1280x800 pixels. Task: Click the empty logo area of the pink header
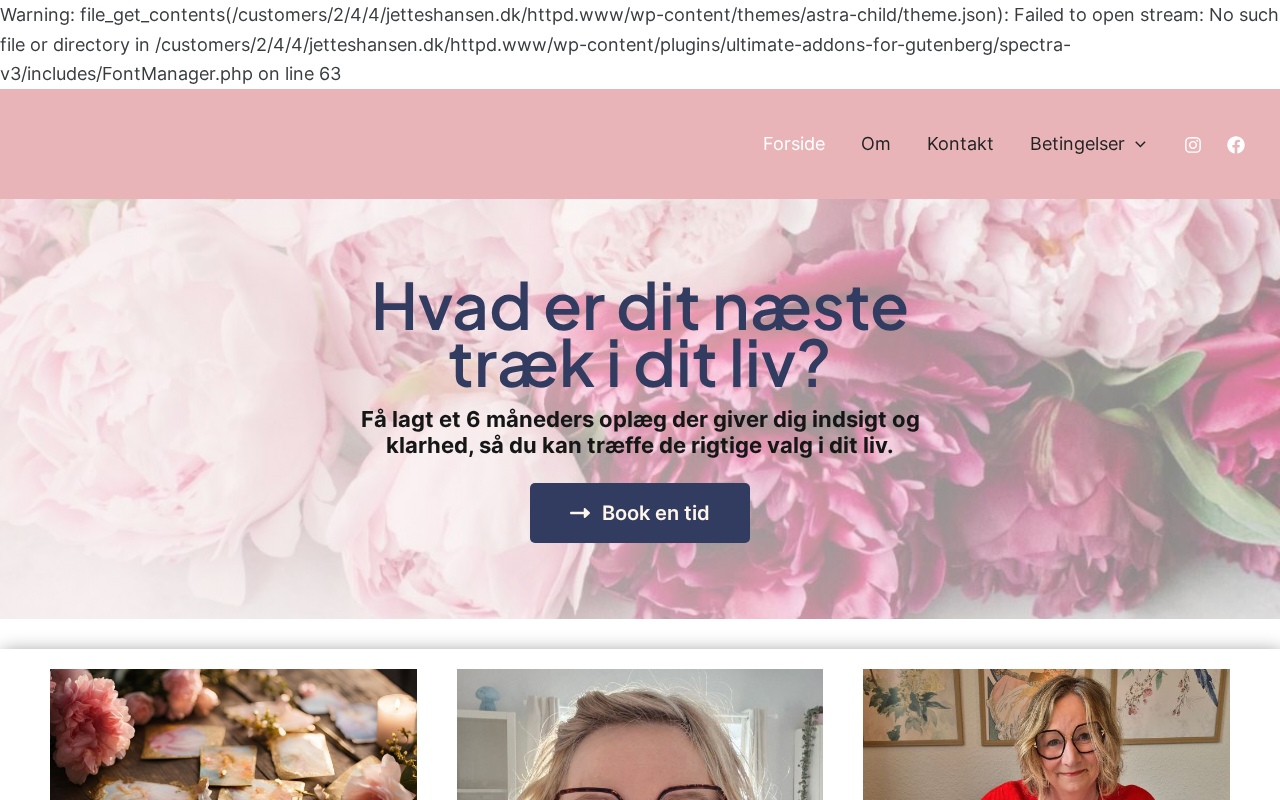click(x=150, y=144)
